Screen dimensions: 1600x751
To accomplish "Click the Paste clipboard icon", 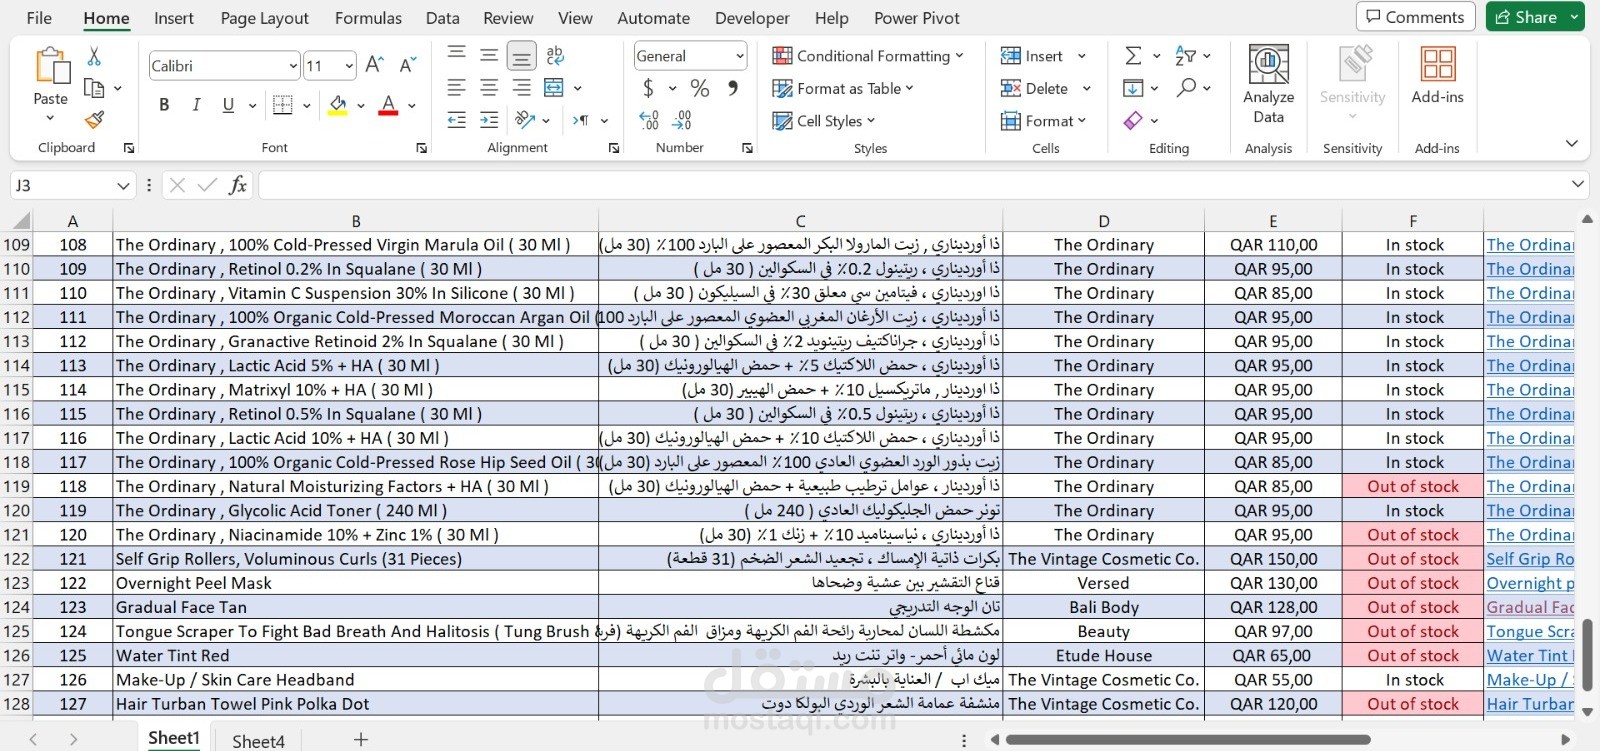I will pyautogui.click(x=51, y=66).
